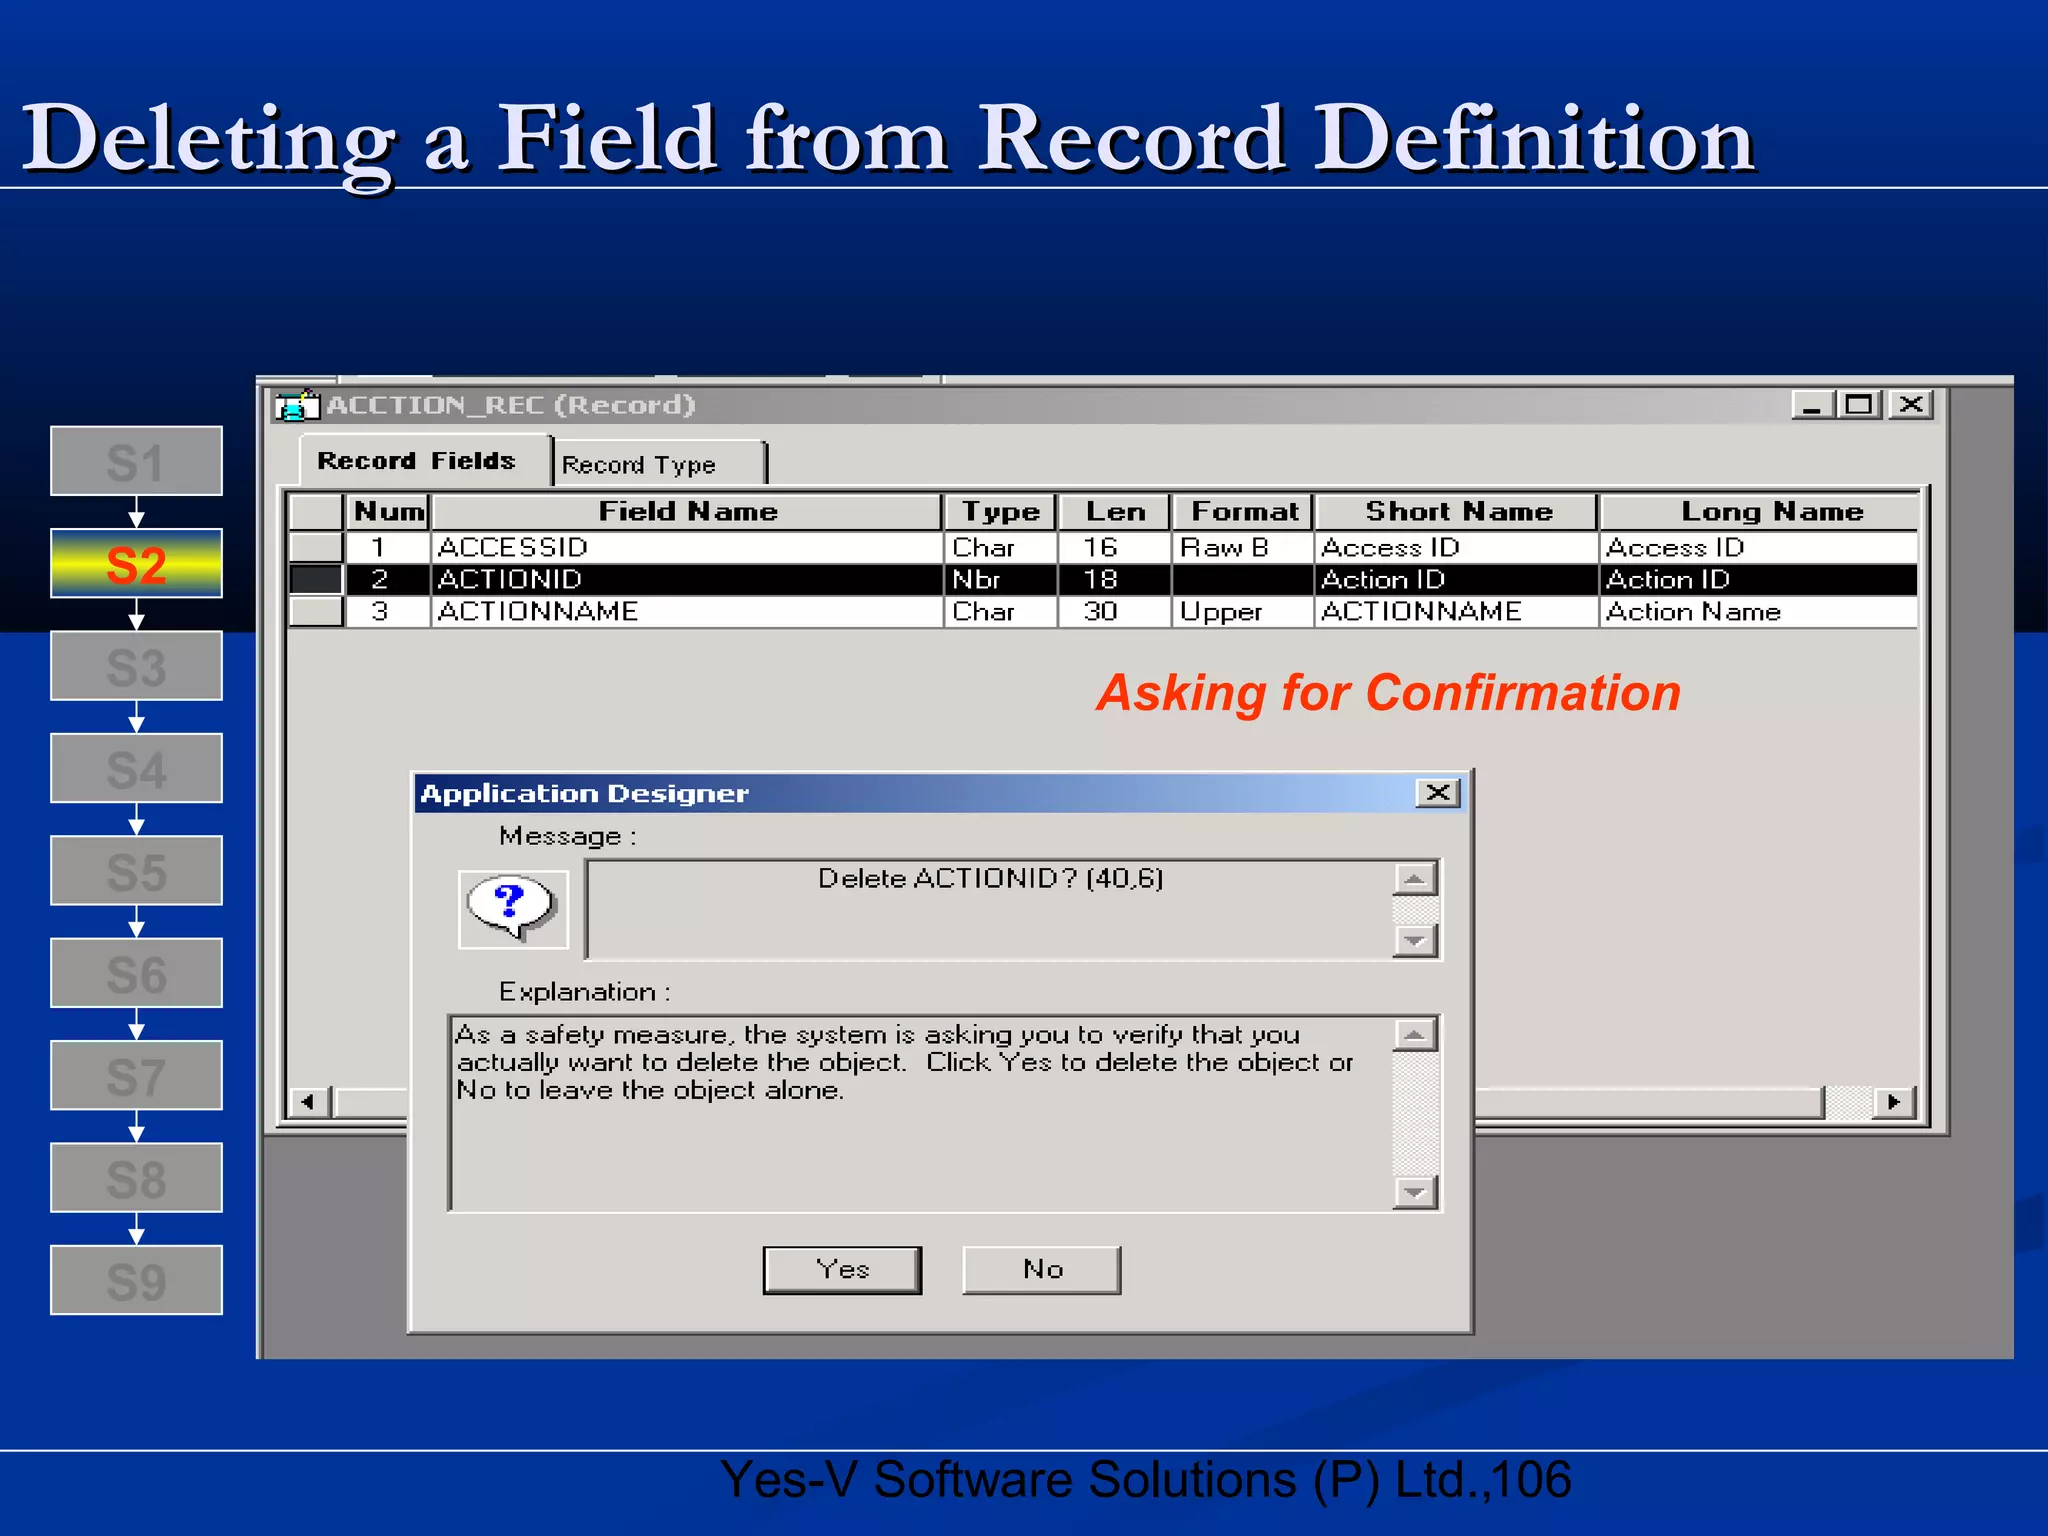This screenshot has width=2048, height=1536.
Task: Click the 'Nbr' type cell
Action: pyautogui.click(x=1000, y=580)
